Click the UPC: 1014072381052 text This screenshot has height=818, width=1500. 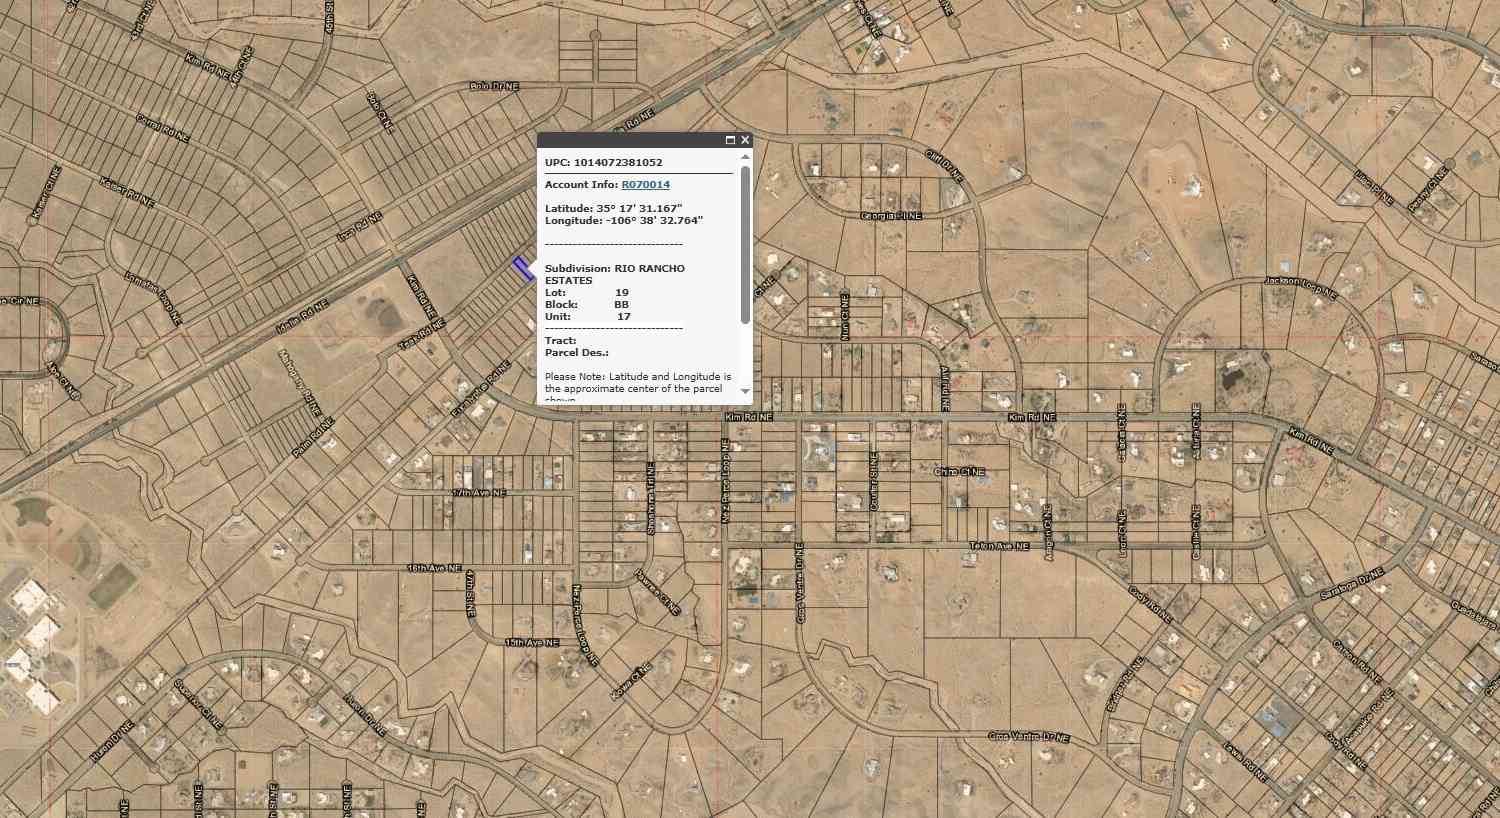pos(603,162)
